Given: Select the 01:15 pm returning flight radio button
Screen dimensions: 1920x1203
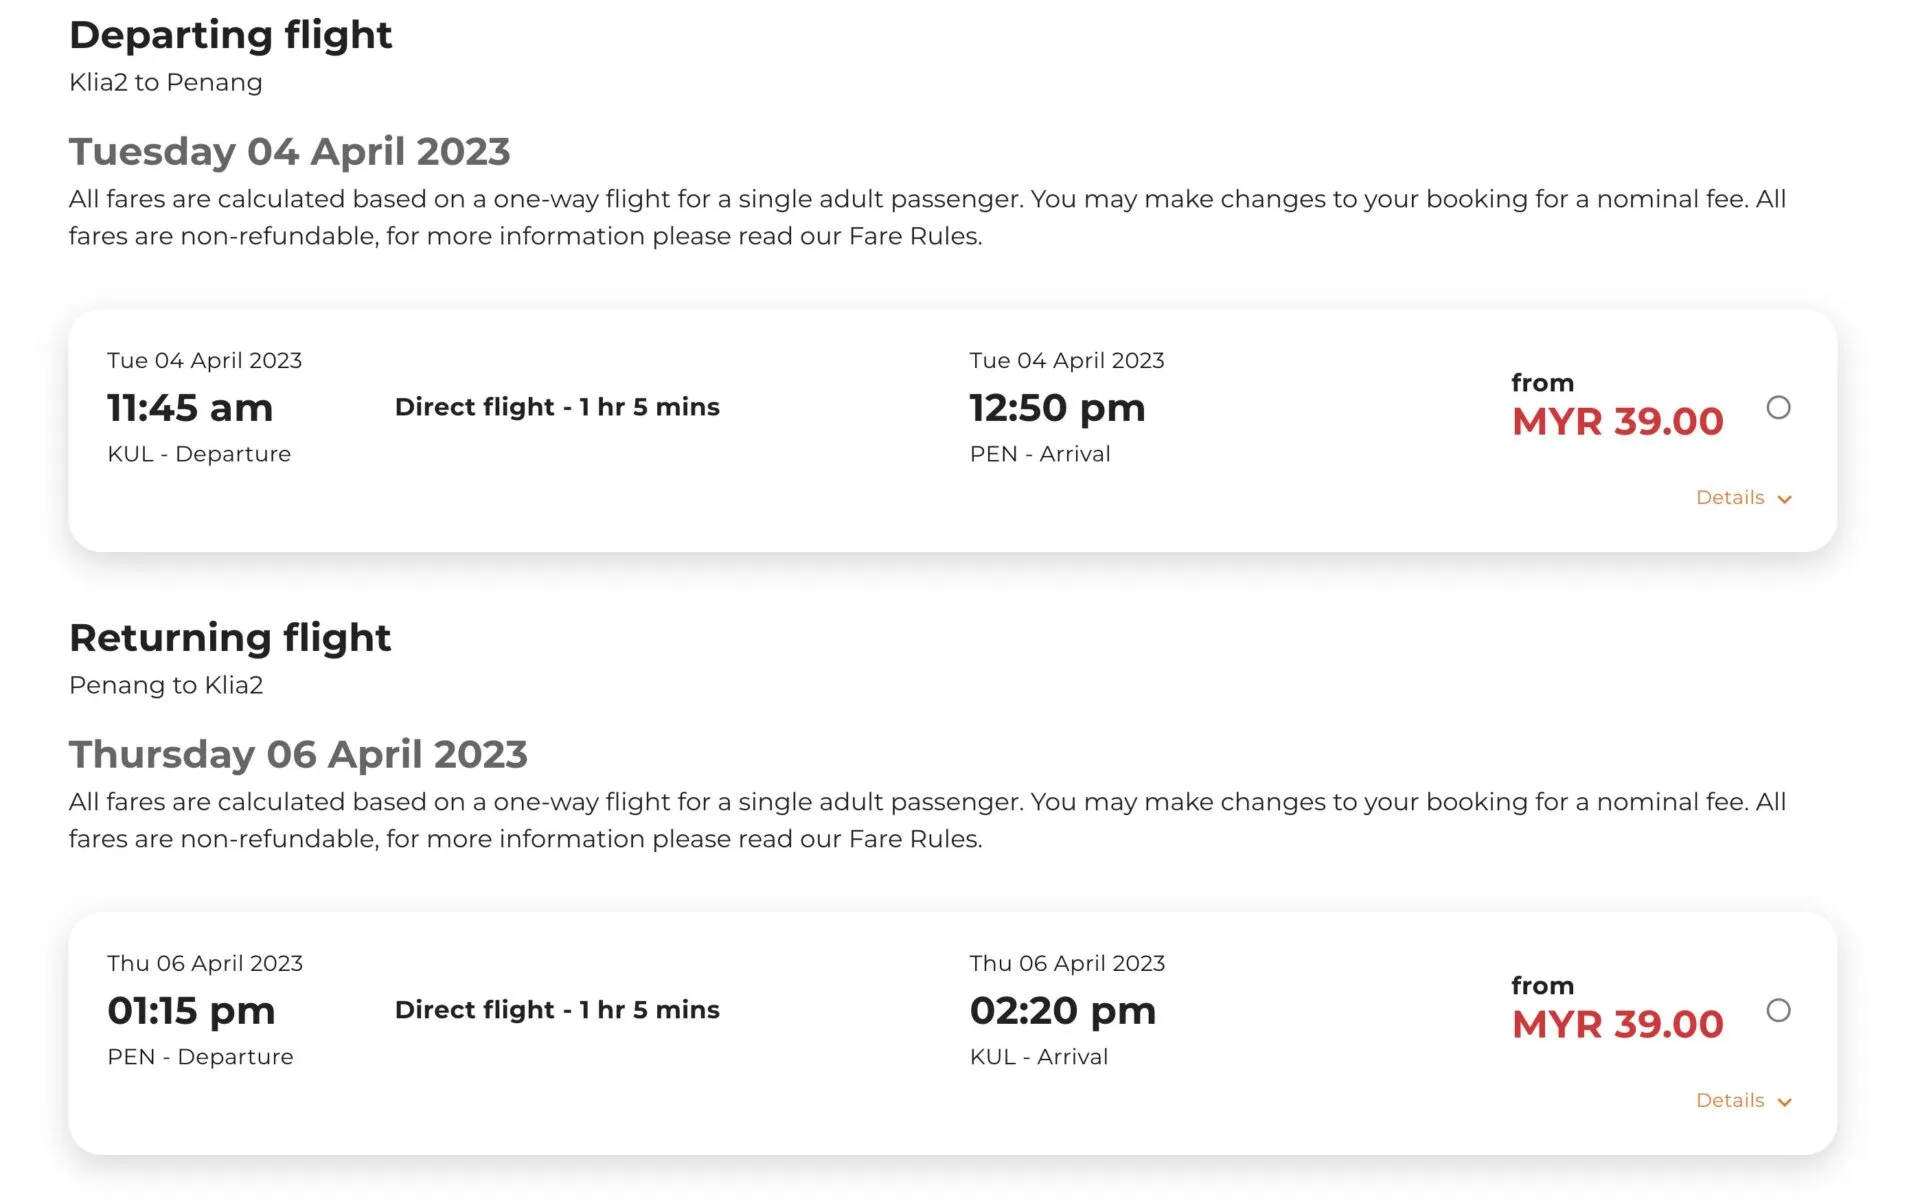Looking at the screenshot, I should point(1778,1010).
